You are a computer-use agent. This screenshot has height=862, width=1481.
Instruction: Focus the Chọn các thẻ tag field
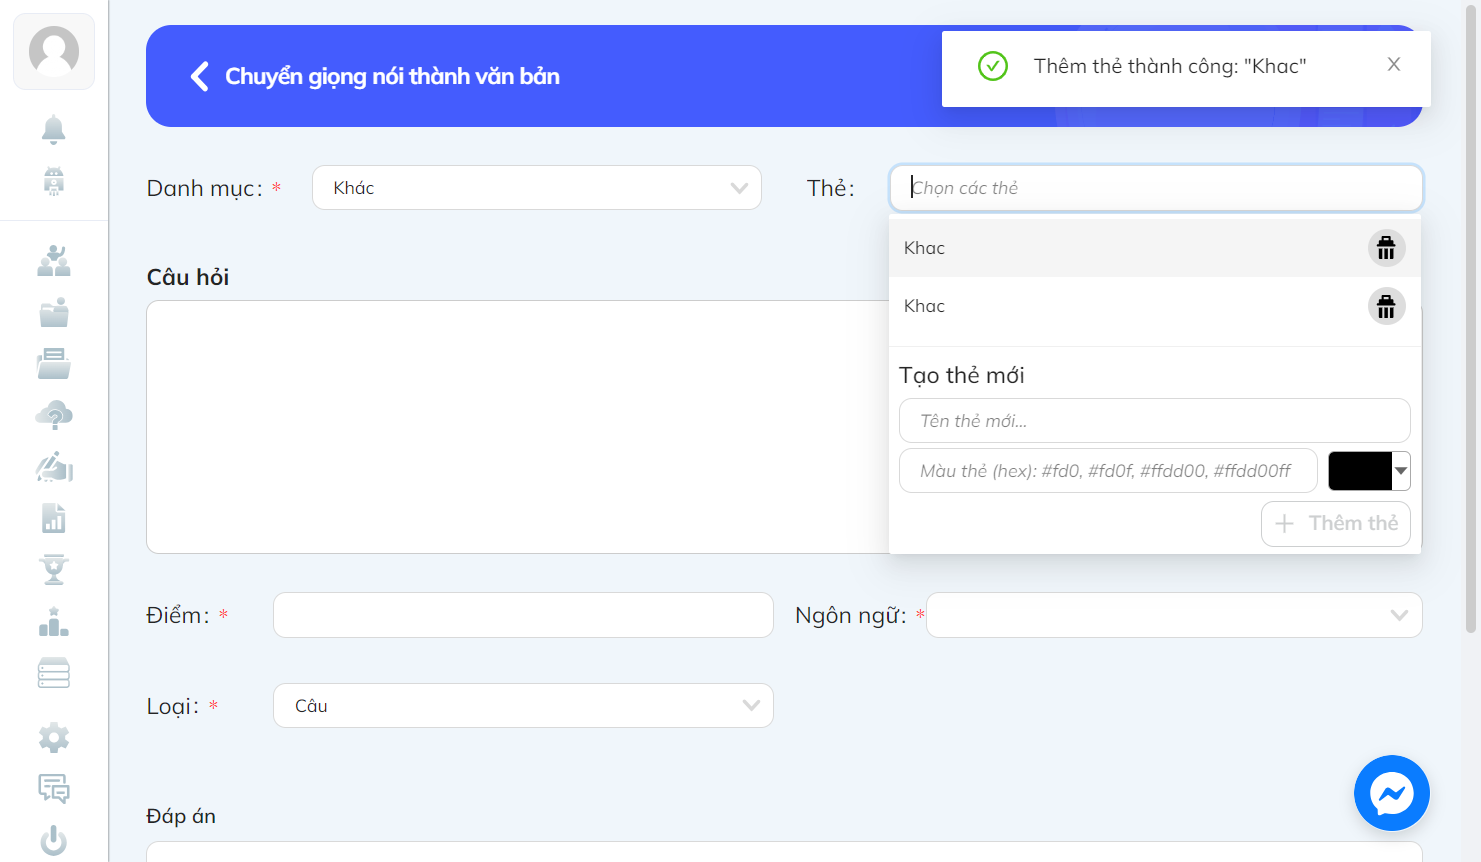1156,188
